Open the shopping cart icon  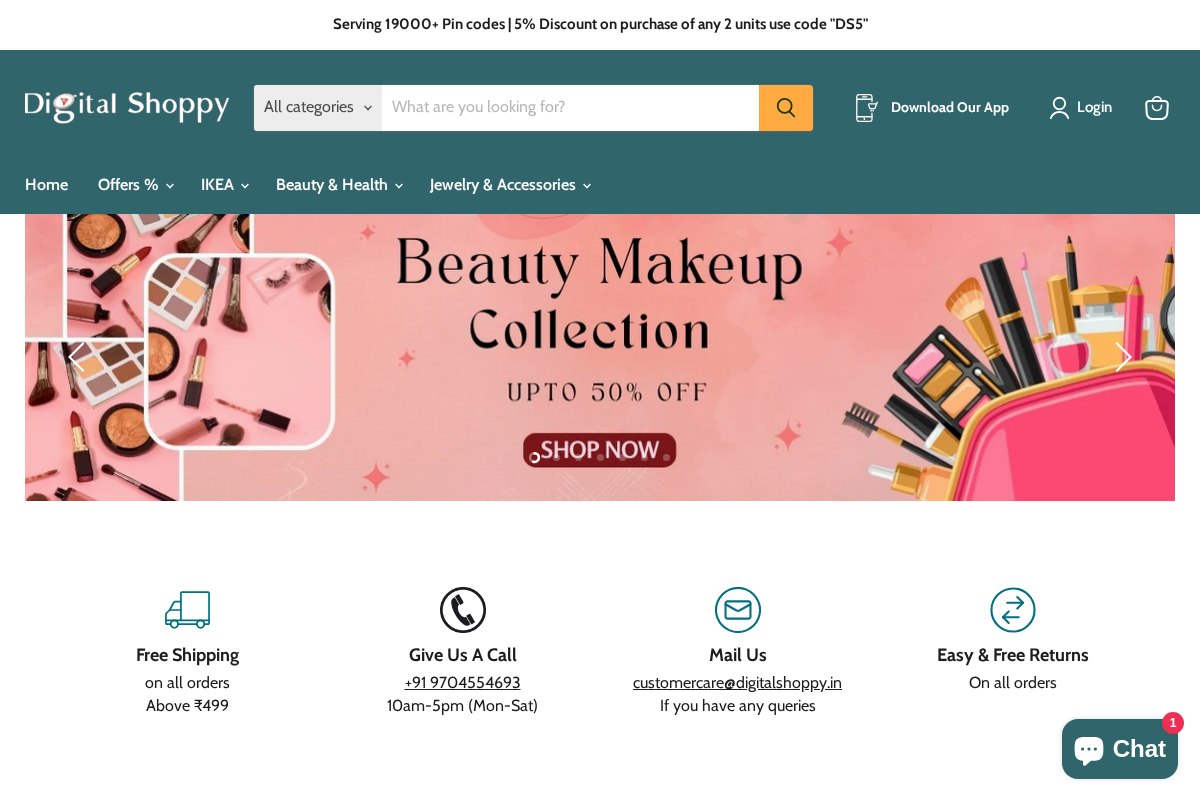[x=1156, y=107]
